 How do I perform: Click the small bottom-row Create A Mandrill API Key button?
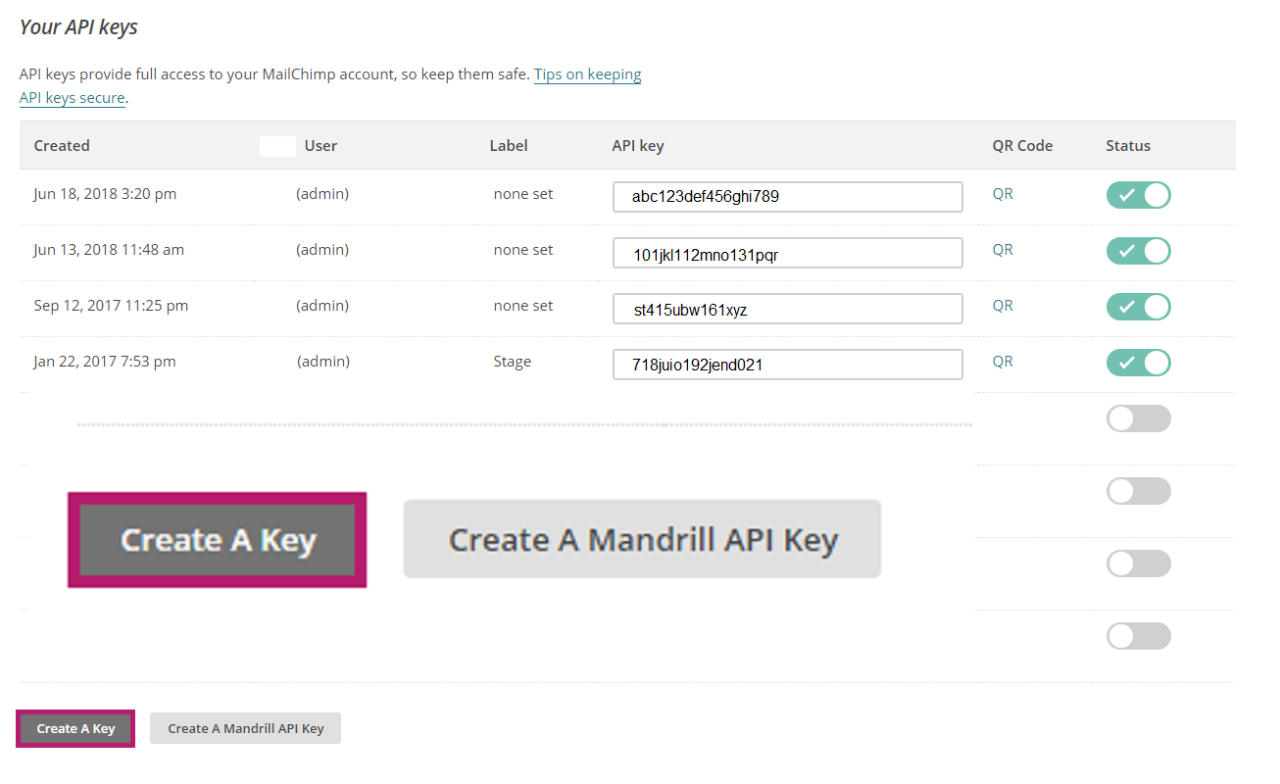pos(245,728)
